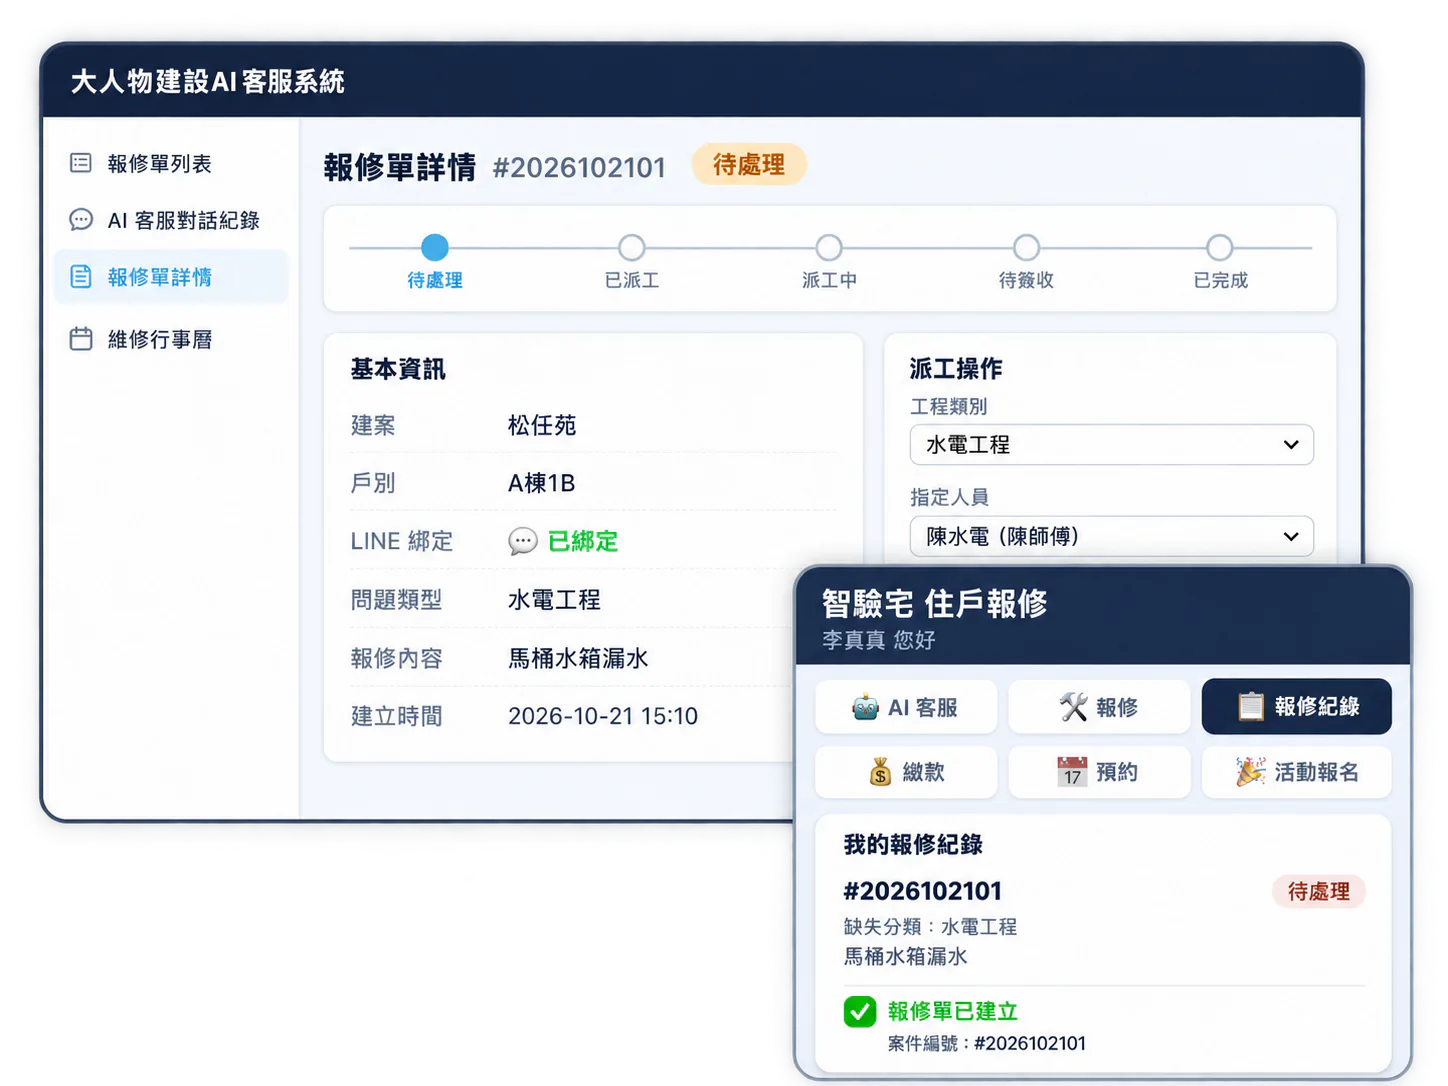
Task: Click the AI 客服對話紀錄 chat bubble icon
Action: click(x=81, y=220)
